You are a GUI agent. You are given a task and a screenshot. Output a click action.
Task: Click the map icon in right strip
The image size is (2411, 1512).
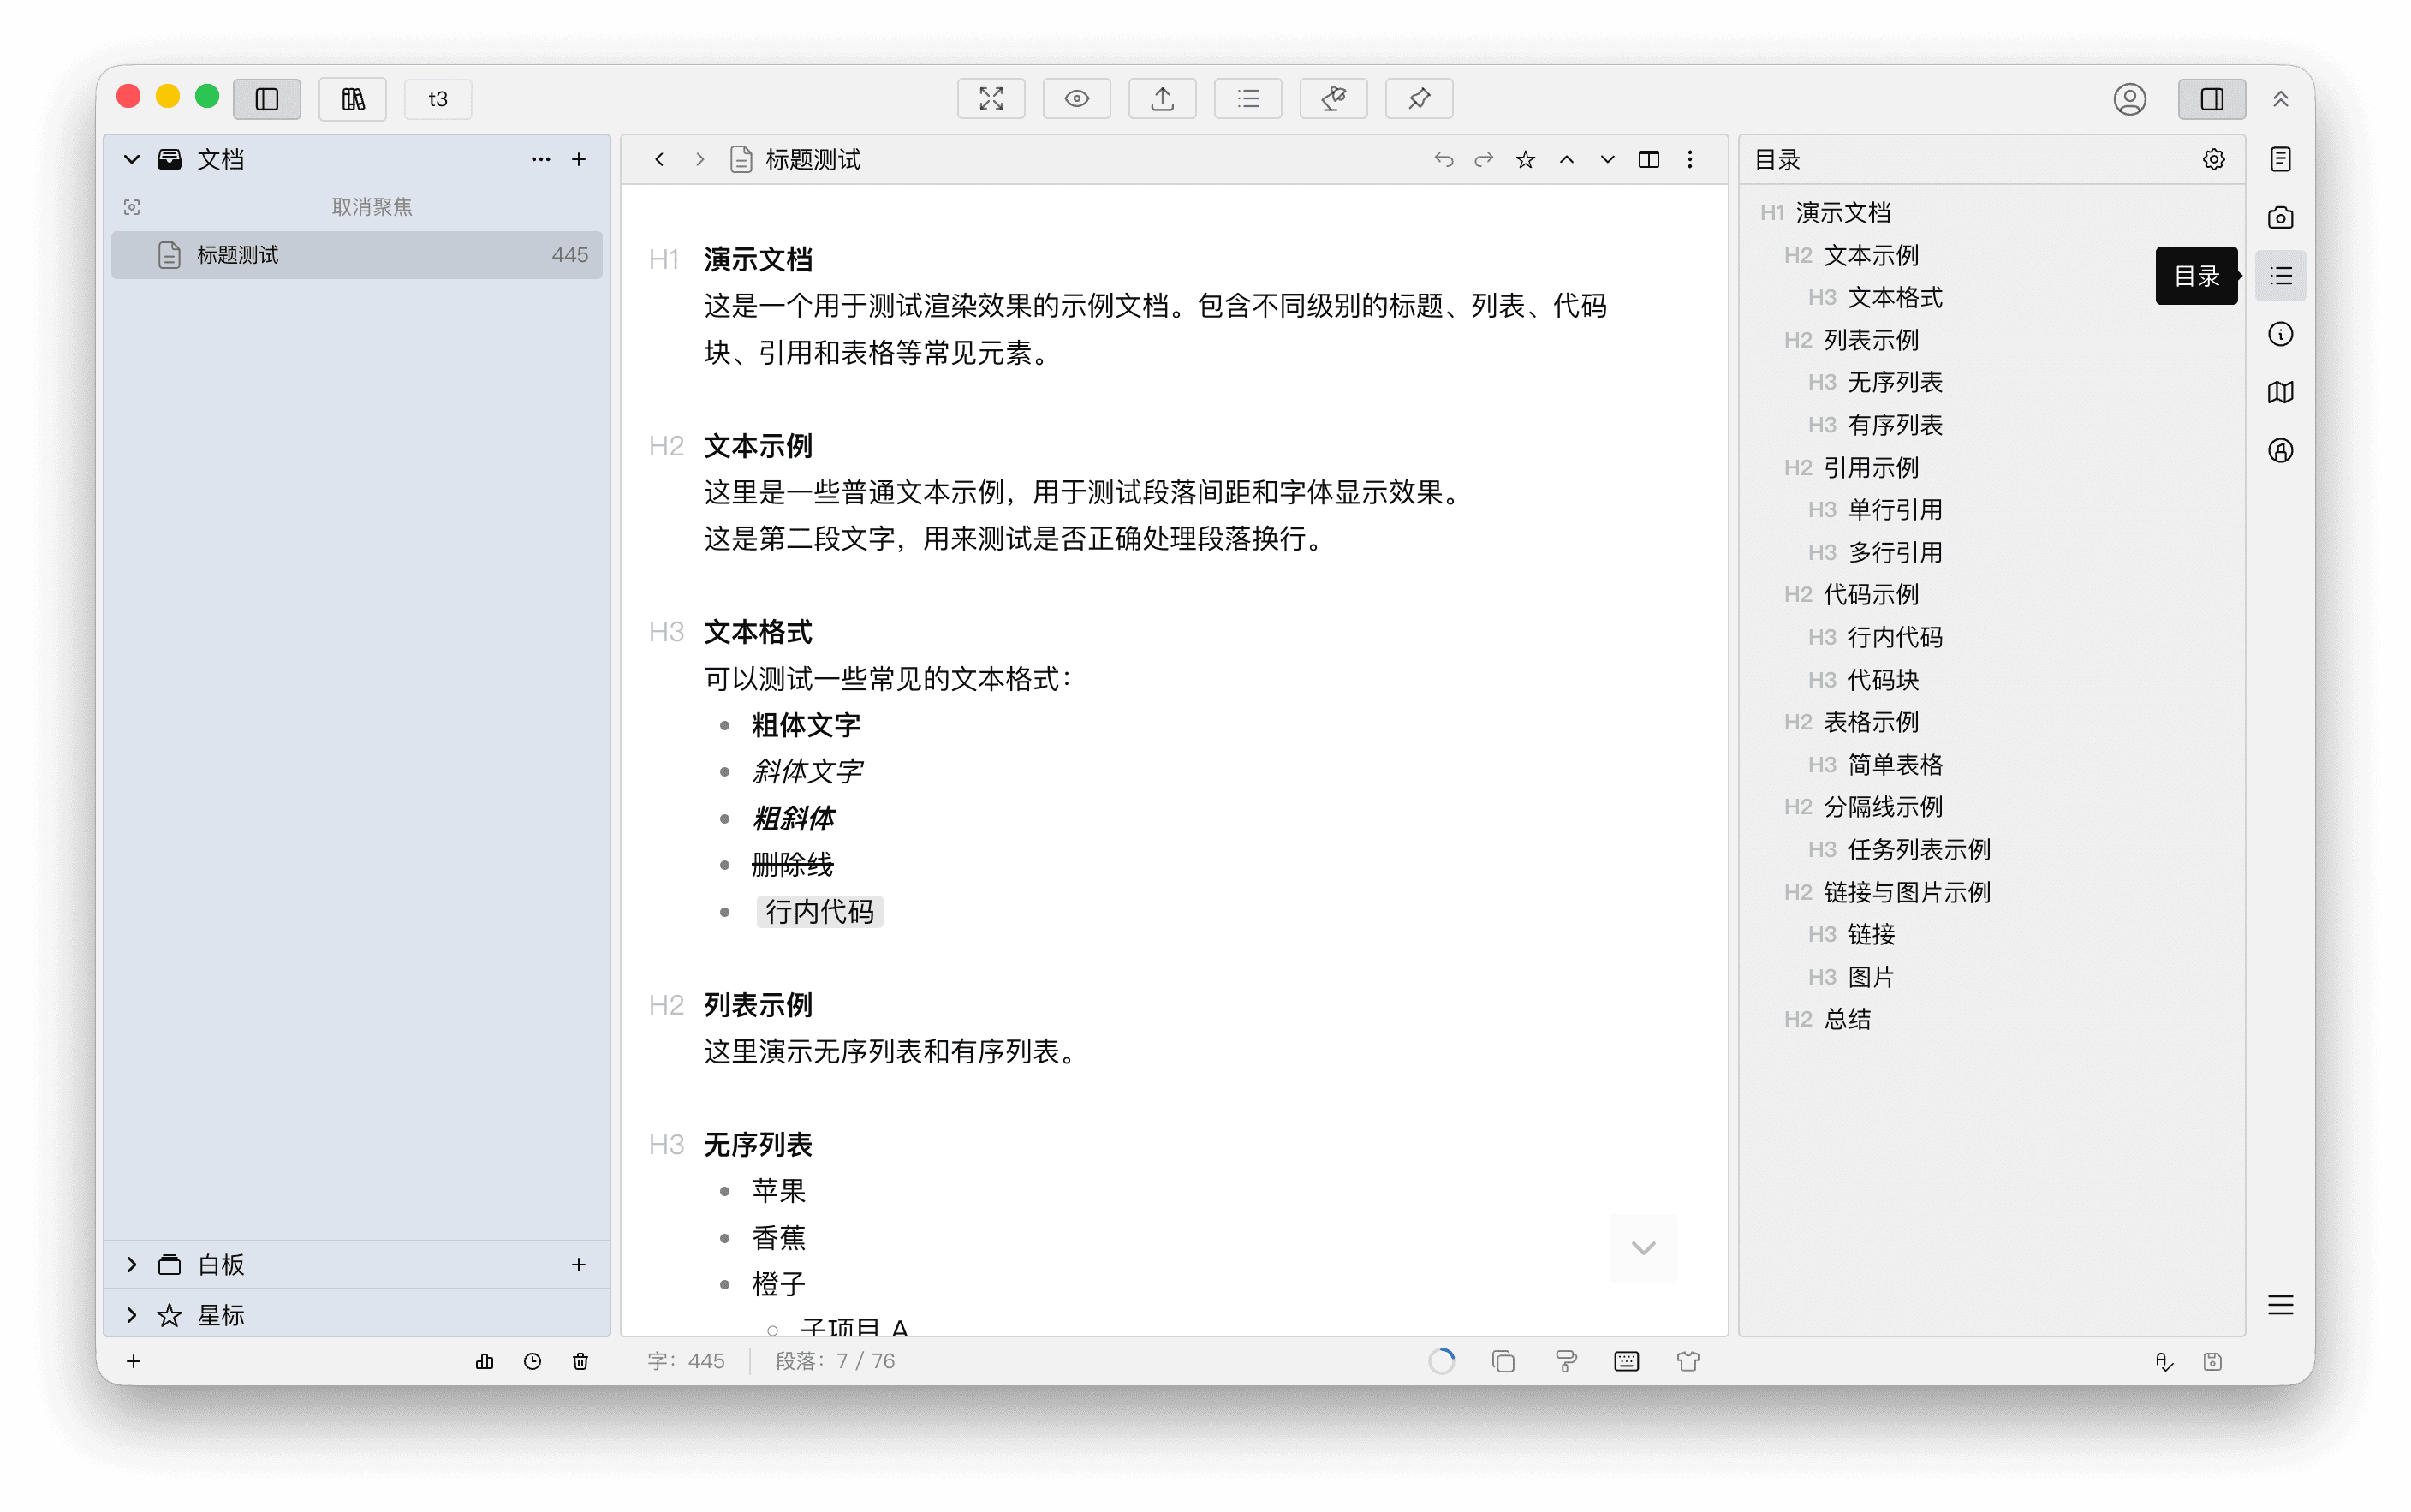click(2280, 392)
